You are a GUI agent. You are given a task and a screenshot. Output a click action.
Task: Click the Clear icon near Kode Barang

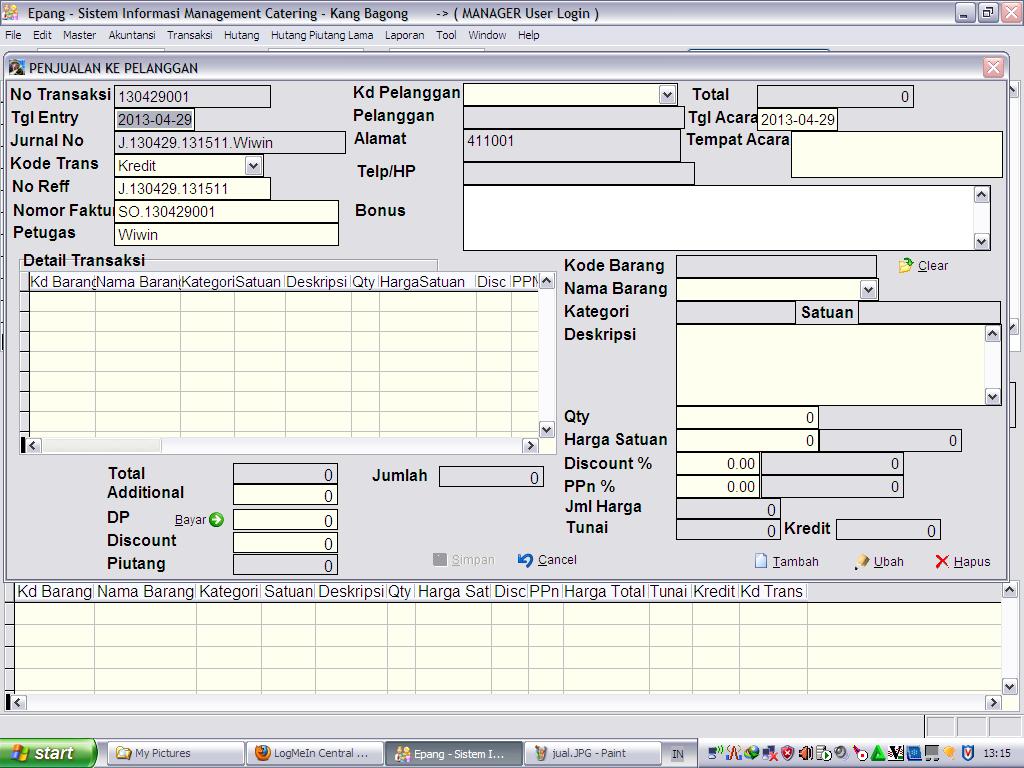[906, 266]
